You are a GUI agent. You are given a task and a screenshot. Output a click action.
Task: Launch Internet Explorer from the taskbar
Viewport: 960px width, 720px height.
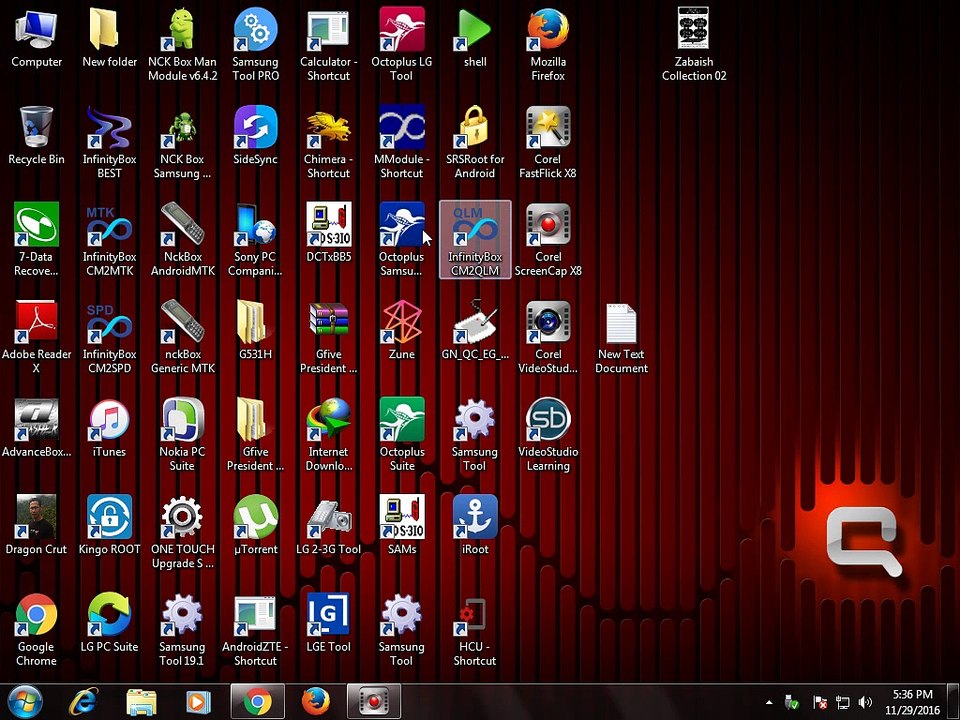click(84, 702)
